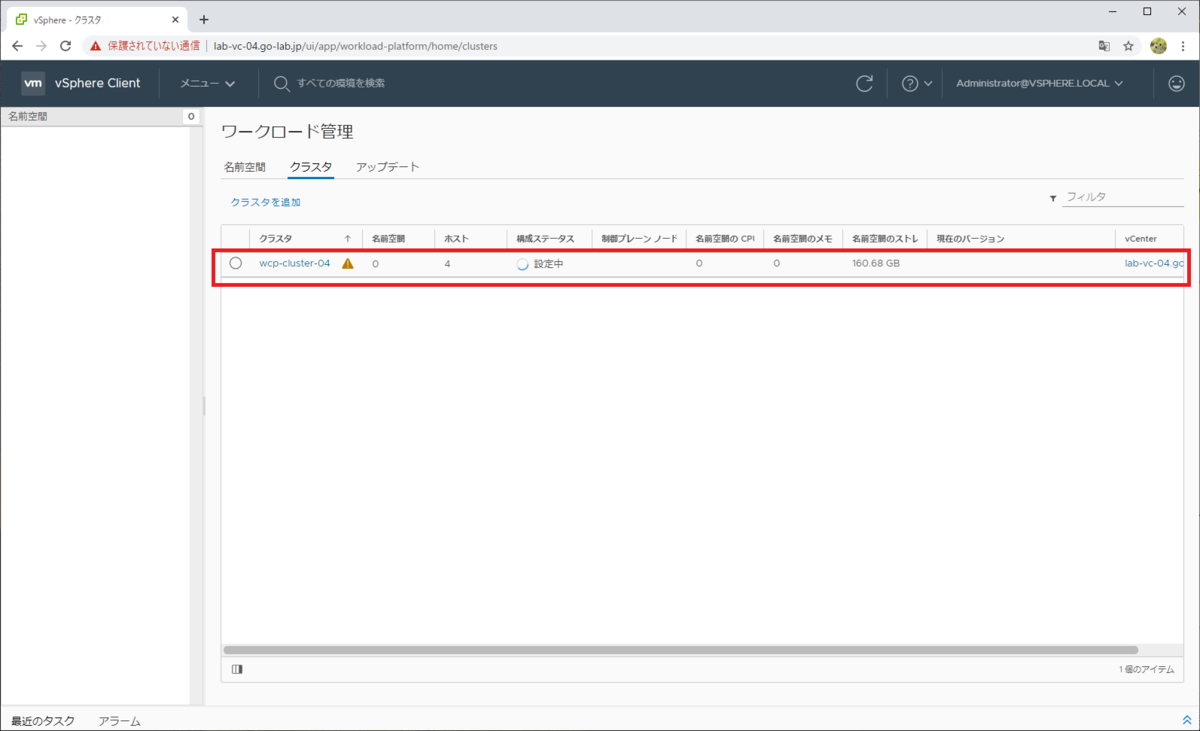Screen dimensions: 1200x731
Task: Click the ワークロード管理 page heading
Action: point(287,132)
